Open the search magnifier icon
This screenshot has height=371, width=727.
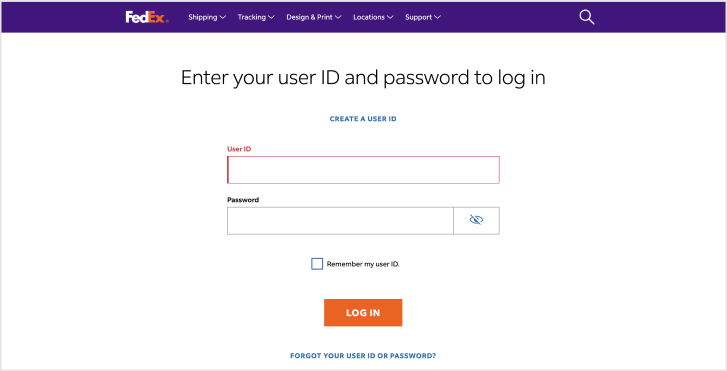(587, 17)
